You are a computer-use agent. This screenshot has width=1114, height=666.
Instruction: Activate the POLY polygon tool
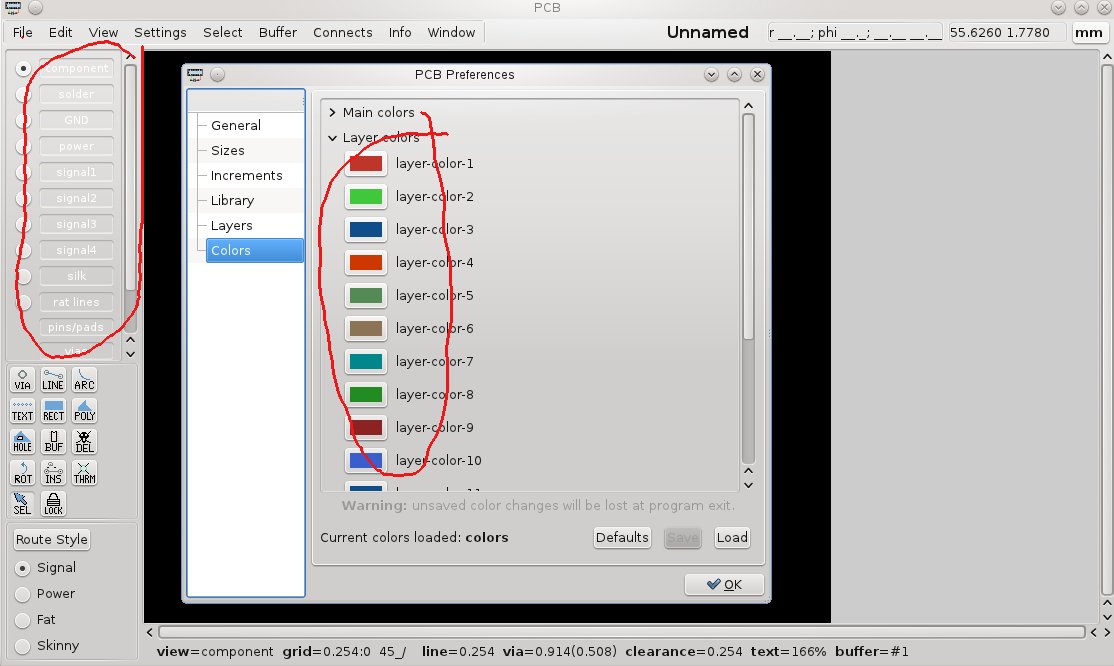click(x=85, y=410)
